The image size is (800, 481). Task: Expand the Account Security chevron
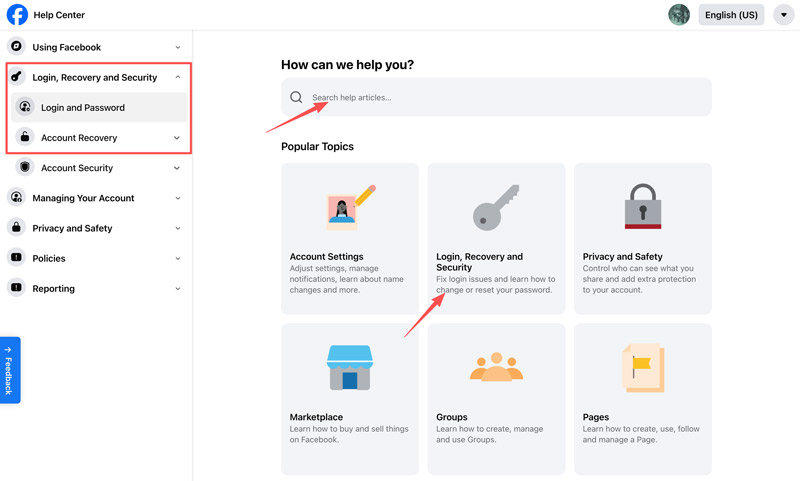click(177, 168)
